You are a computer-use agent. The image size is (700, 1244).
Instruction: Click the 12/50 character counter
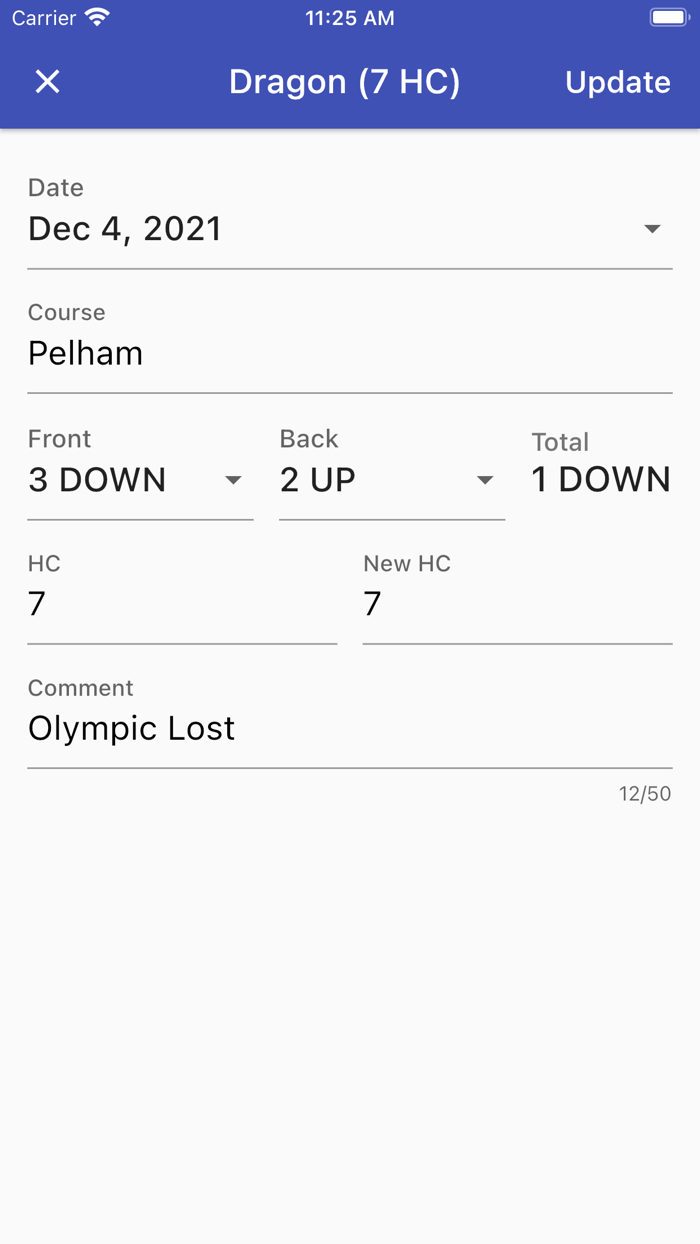(x=644, y=794)
